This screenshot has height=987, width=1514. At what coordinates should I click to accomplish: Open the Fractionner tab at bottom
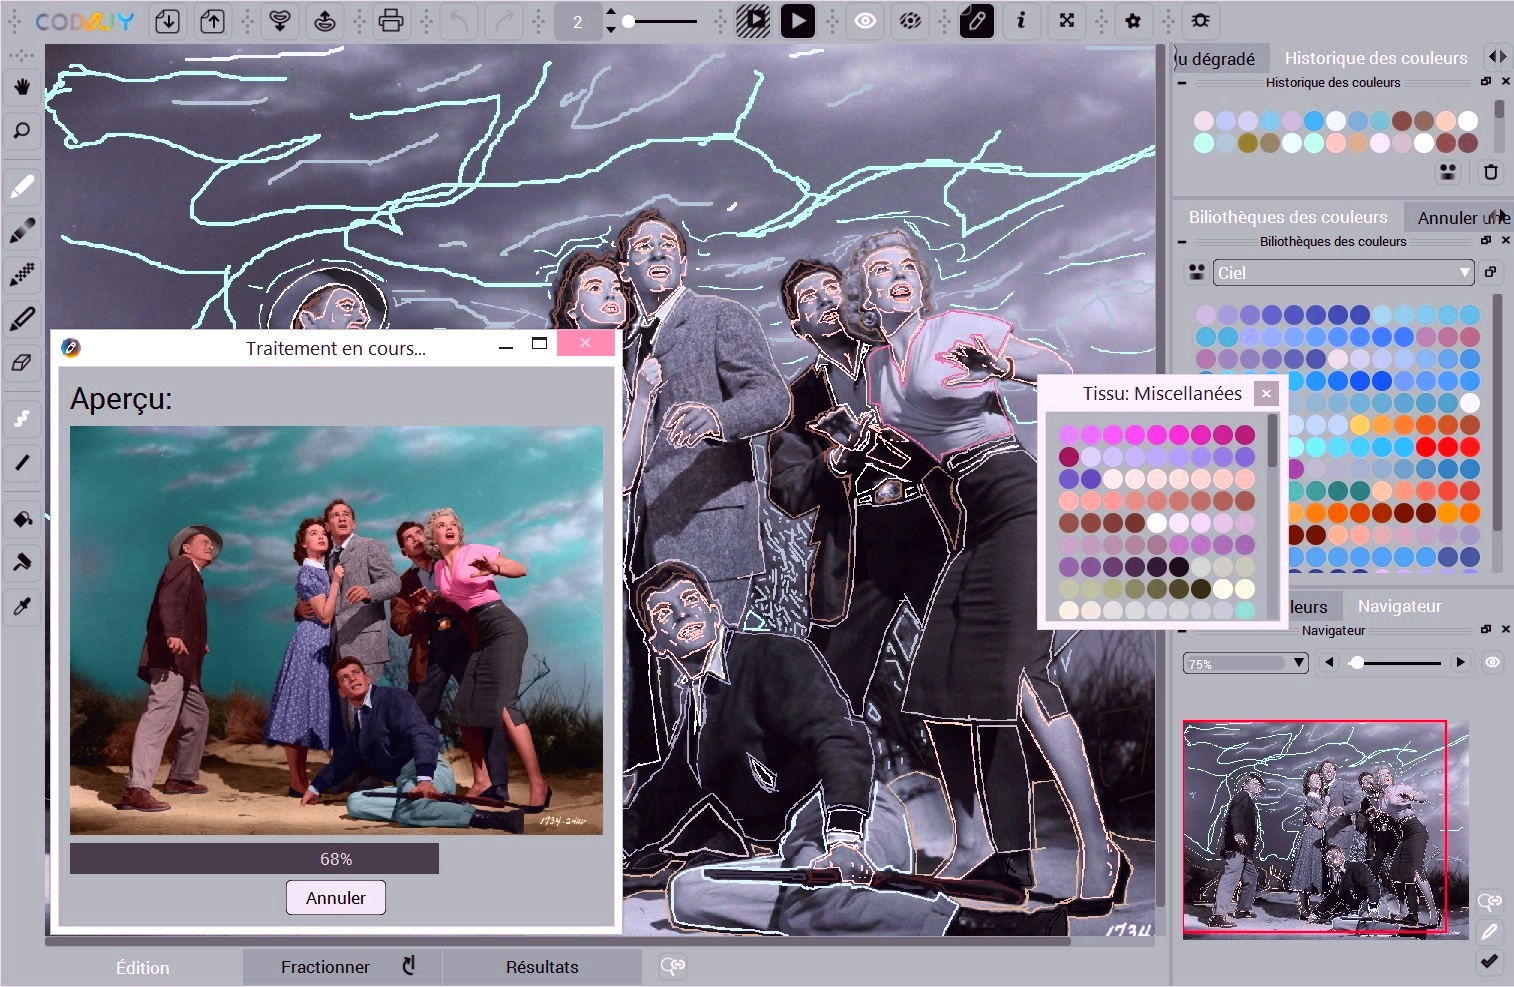pyautogui.click(x=342, y=967)
